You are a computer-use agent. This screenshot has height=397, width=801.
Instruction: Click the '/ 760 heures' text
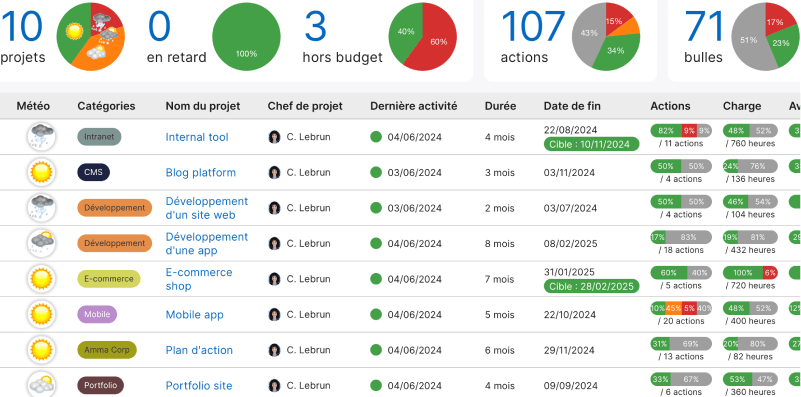pos(750,144)
